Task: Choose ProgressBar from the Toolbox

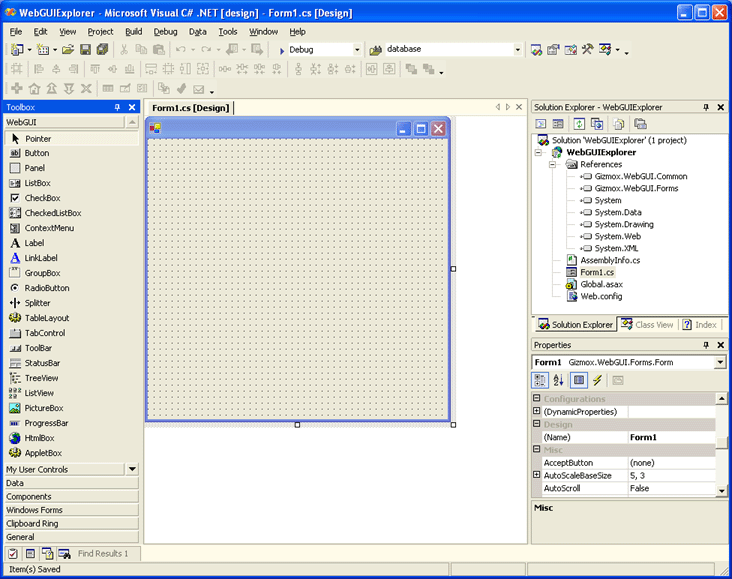Action: coord(71,423)
